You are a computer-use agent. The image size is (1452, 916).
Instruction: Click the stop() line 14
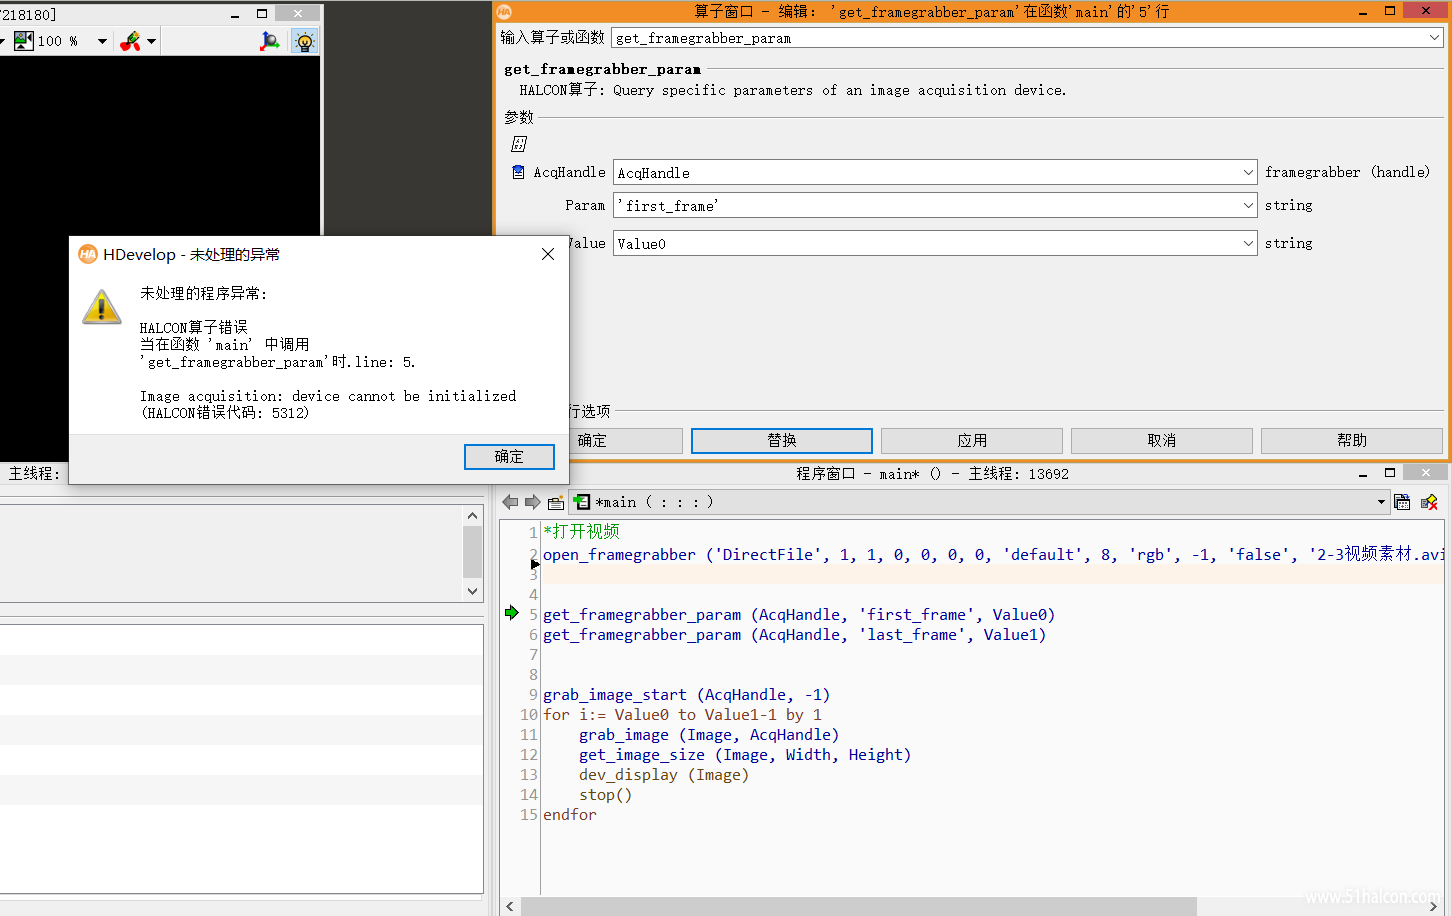click(605, 795)
